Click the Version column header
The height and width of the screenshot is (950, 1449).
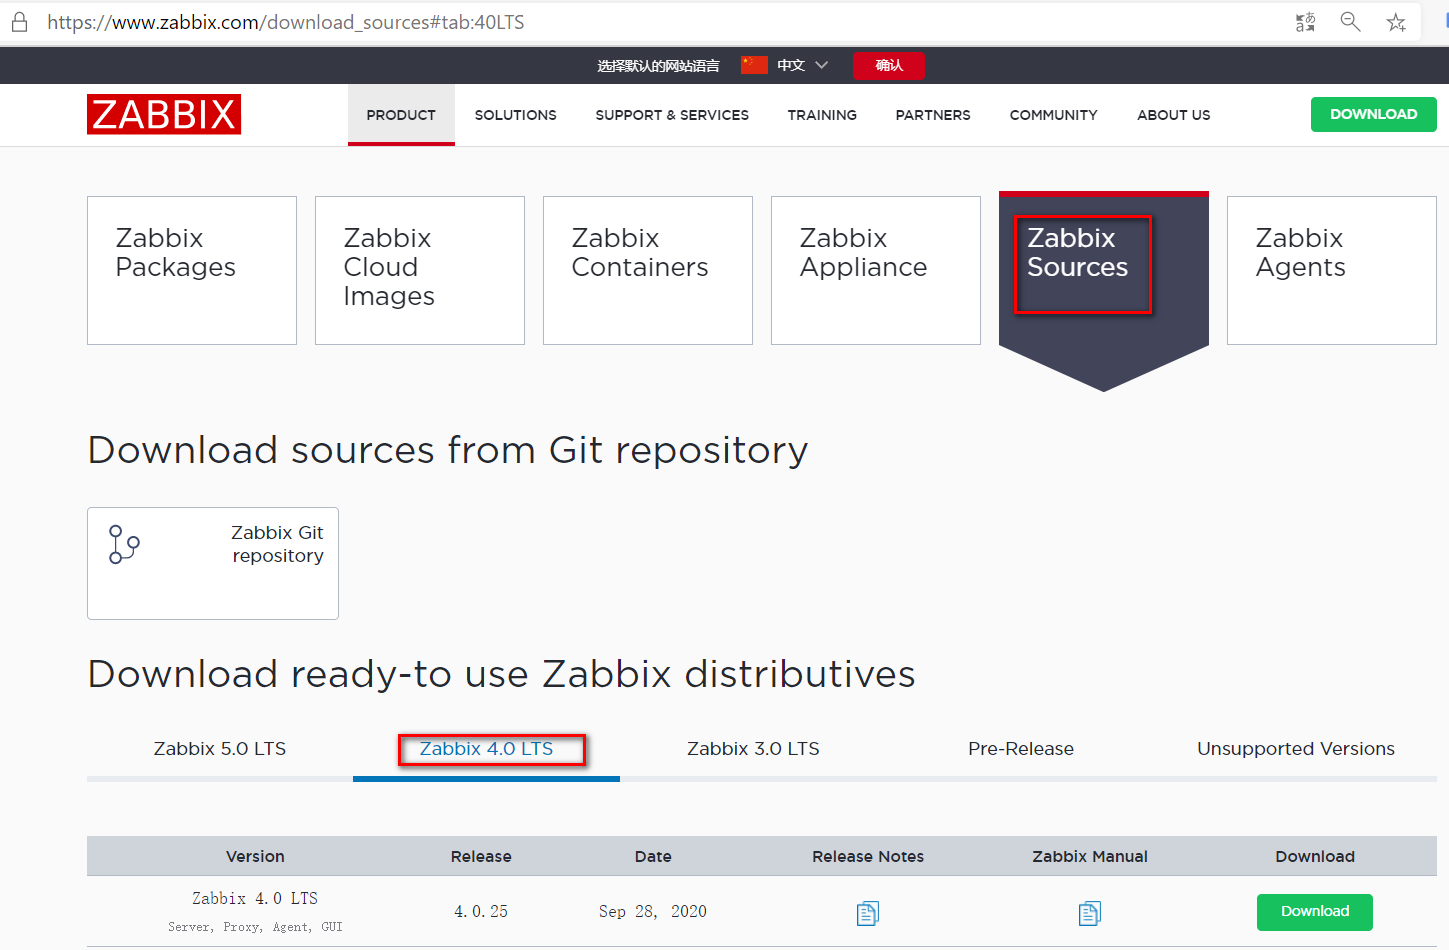click(255, 857)
